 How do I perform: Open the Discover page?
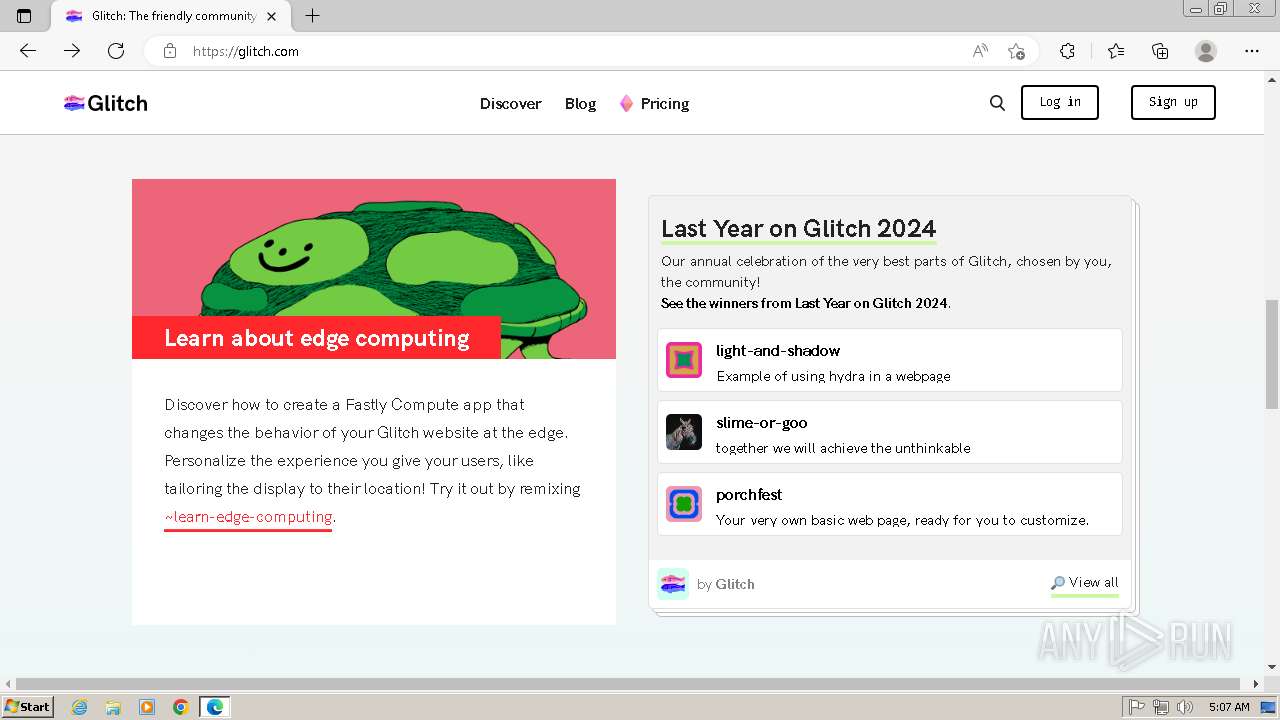510,104
